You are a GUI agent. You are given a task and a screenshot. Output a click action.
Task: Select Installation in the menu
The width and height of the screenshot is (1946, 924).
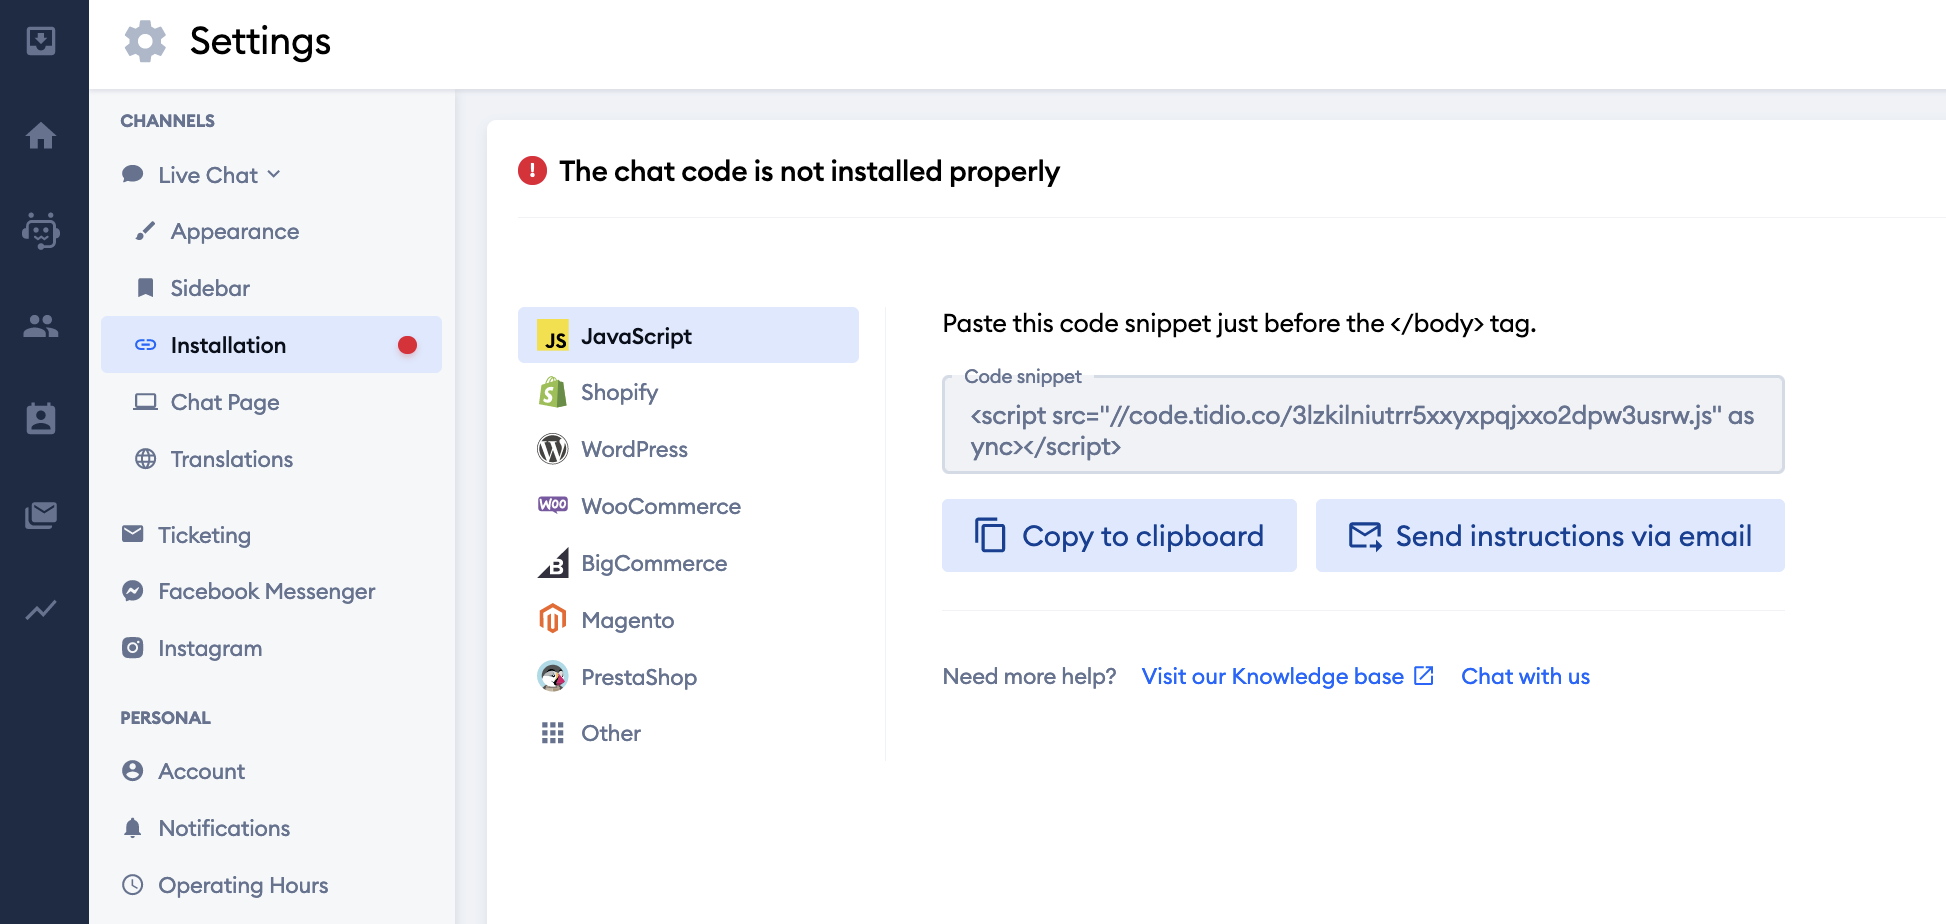[271, 345]
